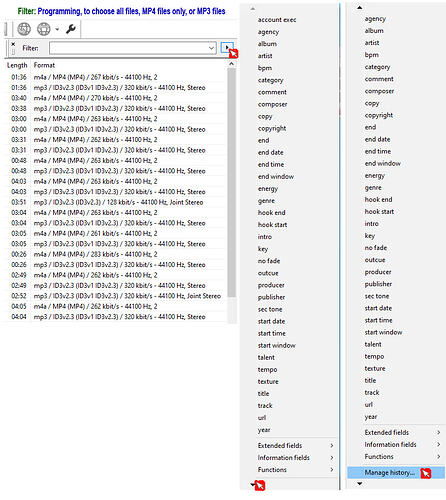The image size is (446, 500).
Task: Click 'Manage history...' menu entry
Action: point(396,473)
